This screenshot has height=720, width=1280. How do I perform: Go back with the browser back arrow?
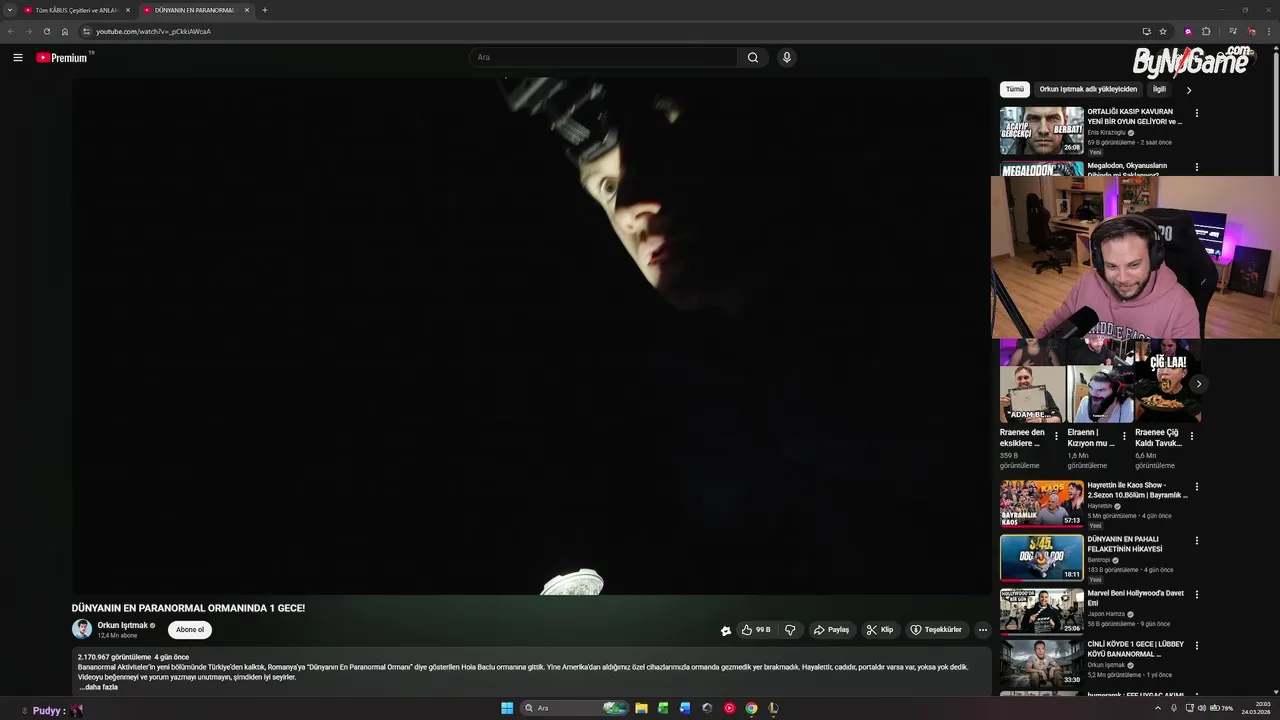(x=11, y=31)
